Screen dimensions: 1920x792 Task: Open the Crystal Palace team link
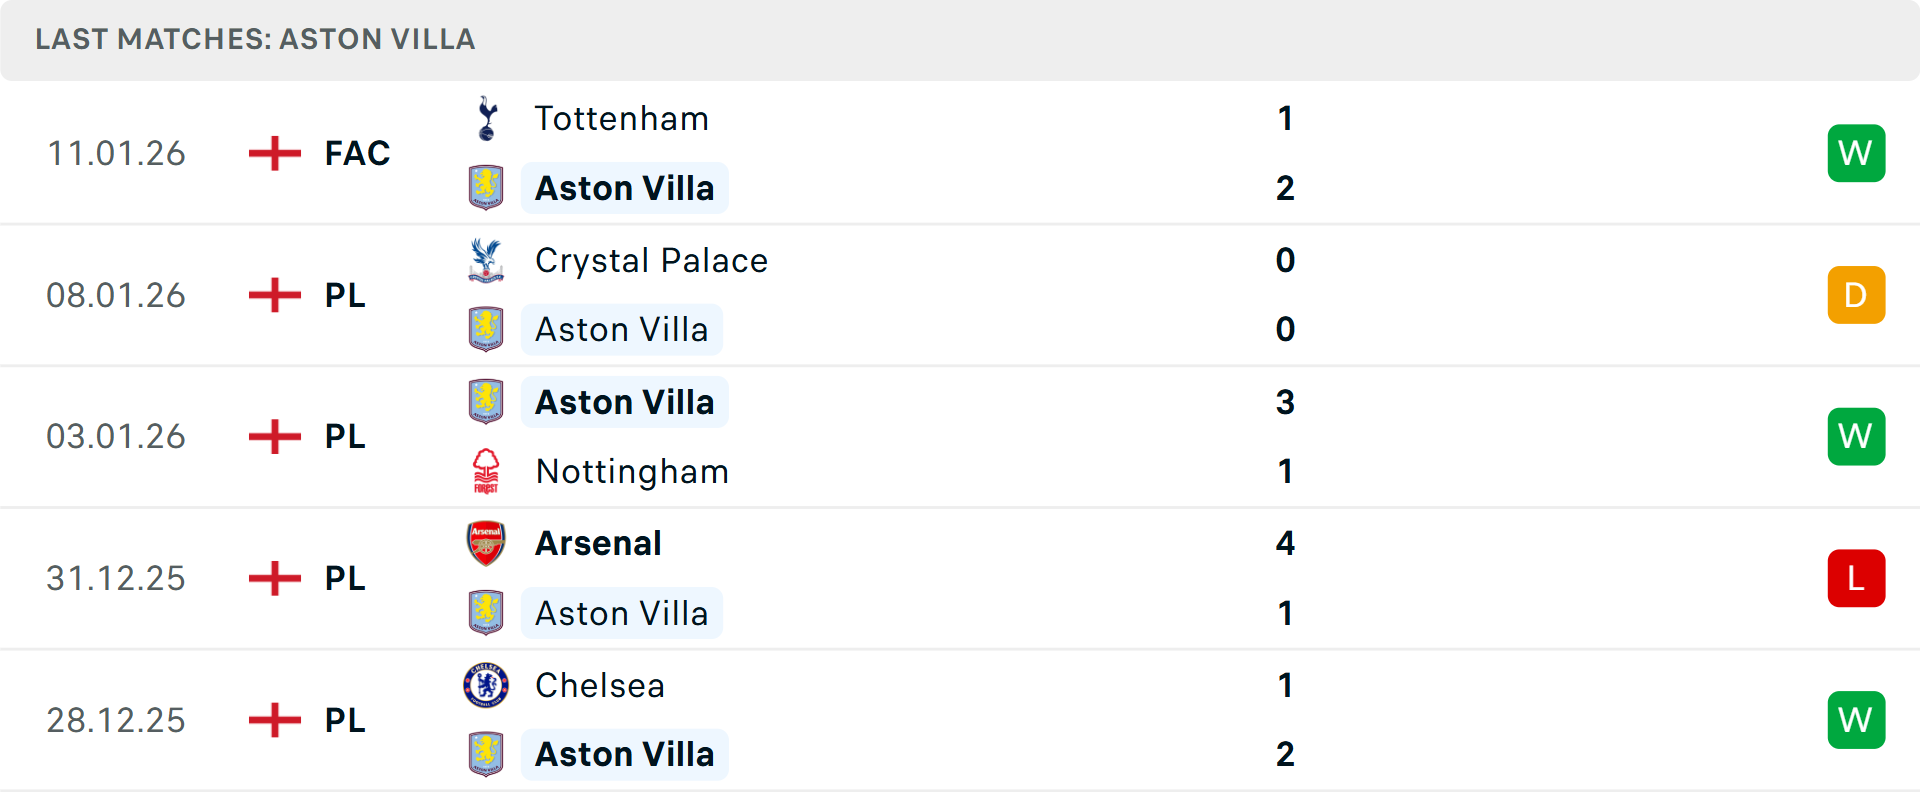click(651, 260)
